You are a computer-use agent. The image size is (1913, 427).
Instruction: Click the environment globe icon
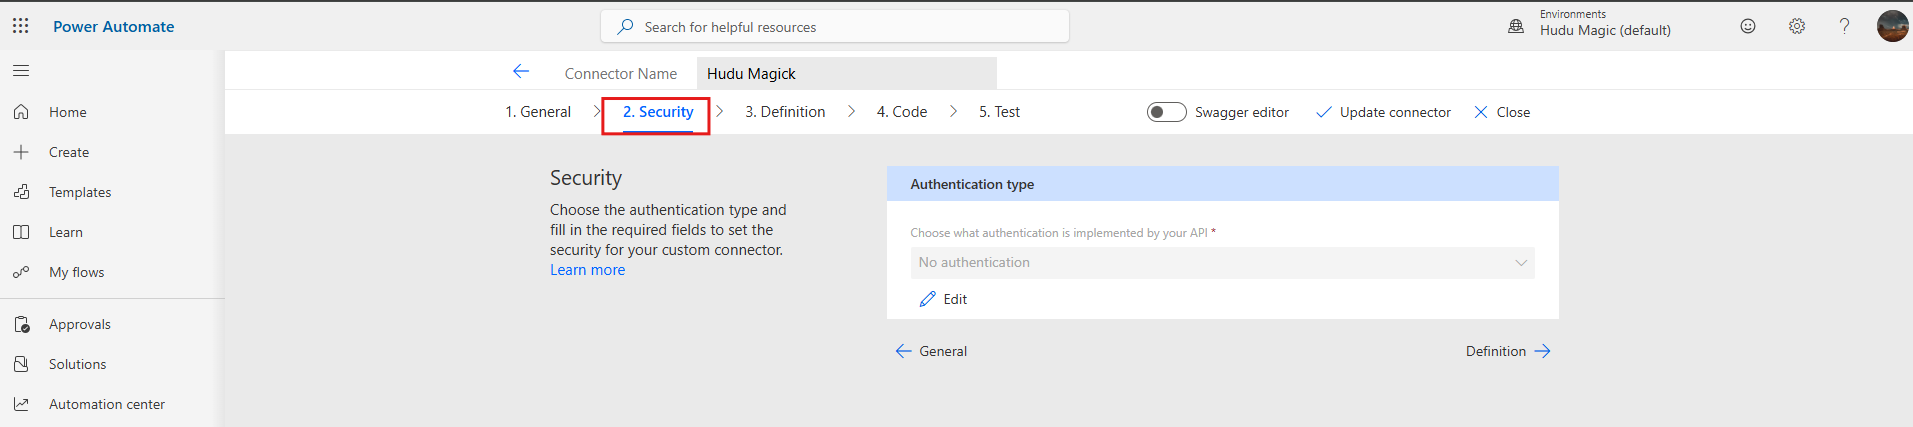1516,27
